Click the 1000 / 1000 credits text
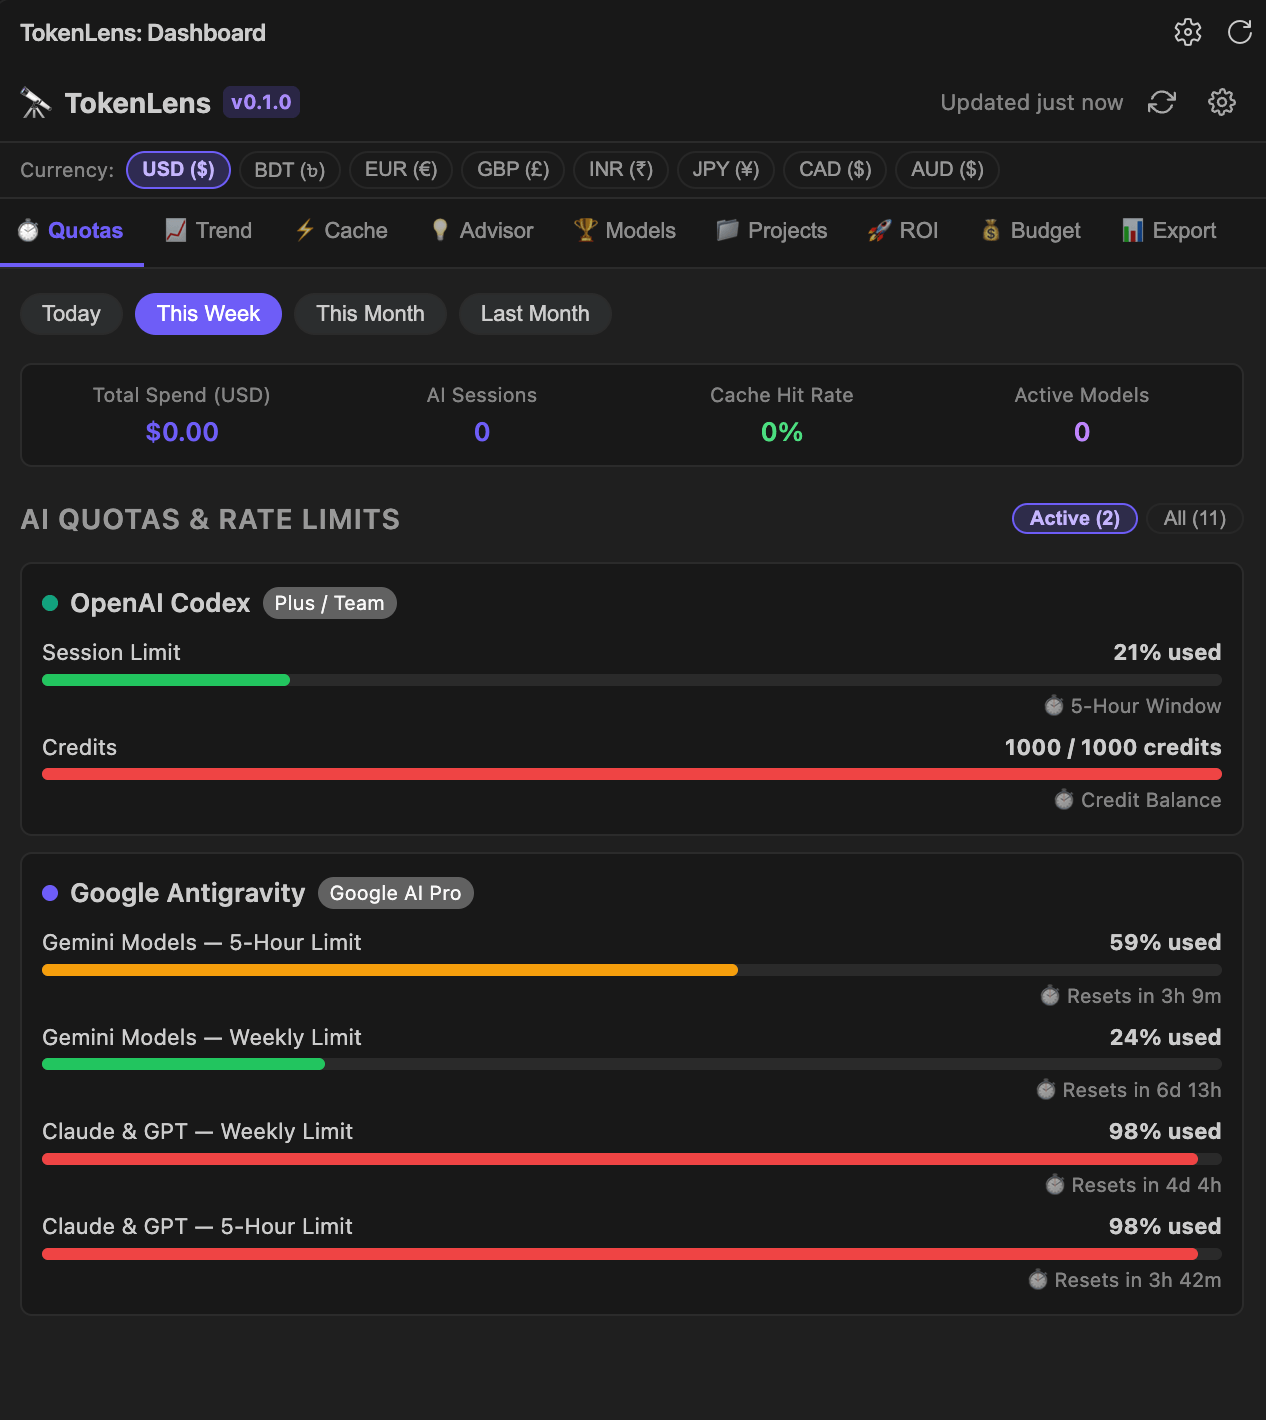1266x1420 pixels. coord(1113,747)
